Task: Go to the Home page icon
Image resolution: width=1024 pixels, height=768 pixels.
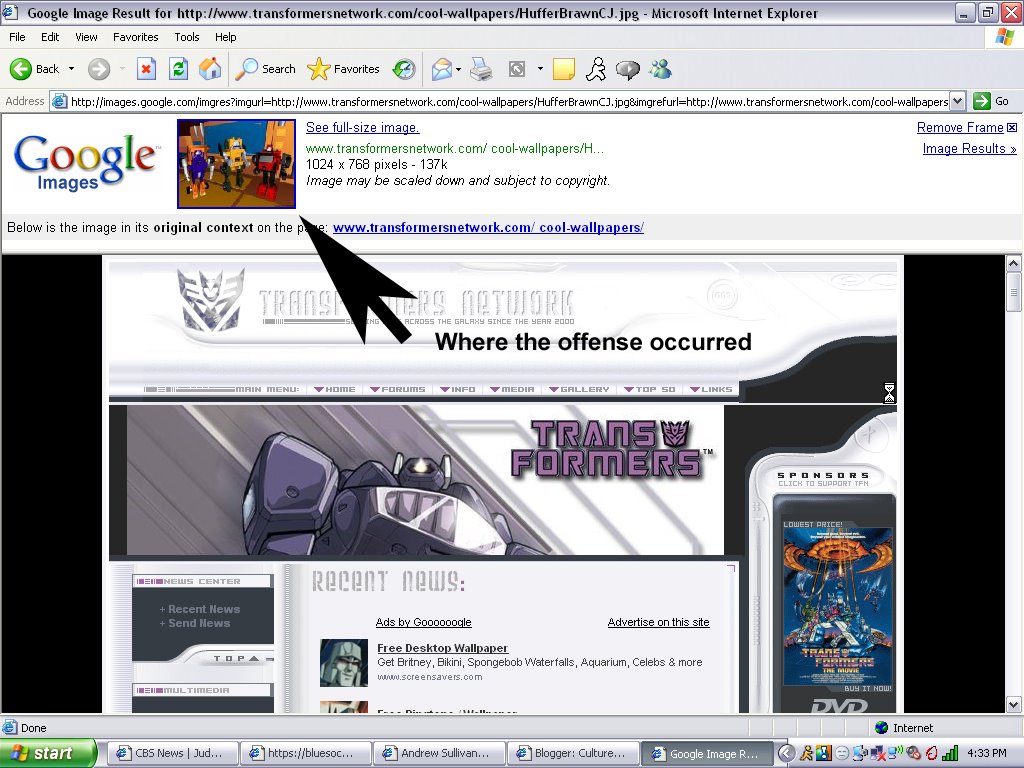Action: (x=210, y=69)
